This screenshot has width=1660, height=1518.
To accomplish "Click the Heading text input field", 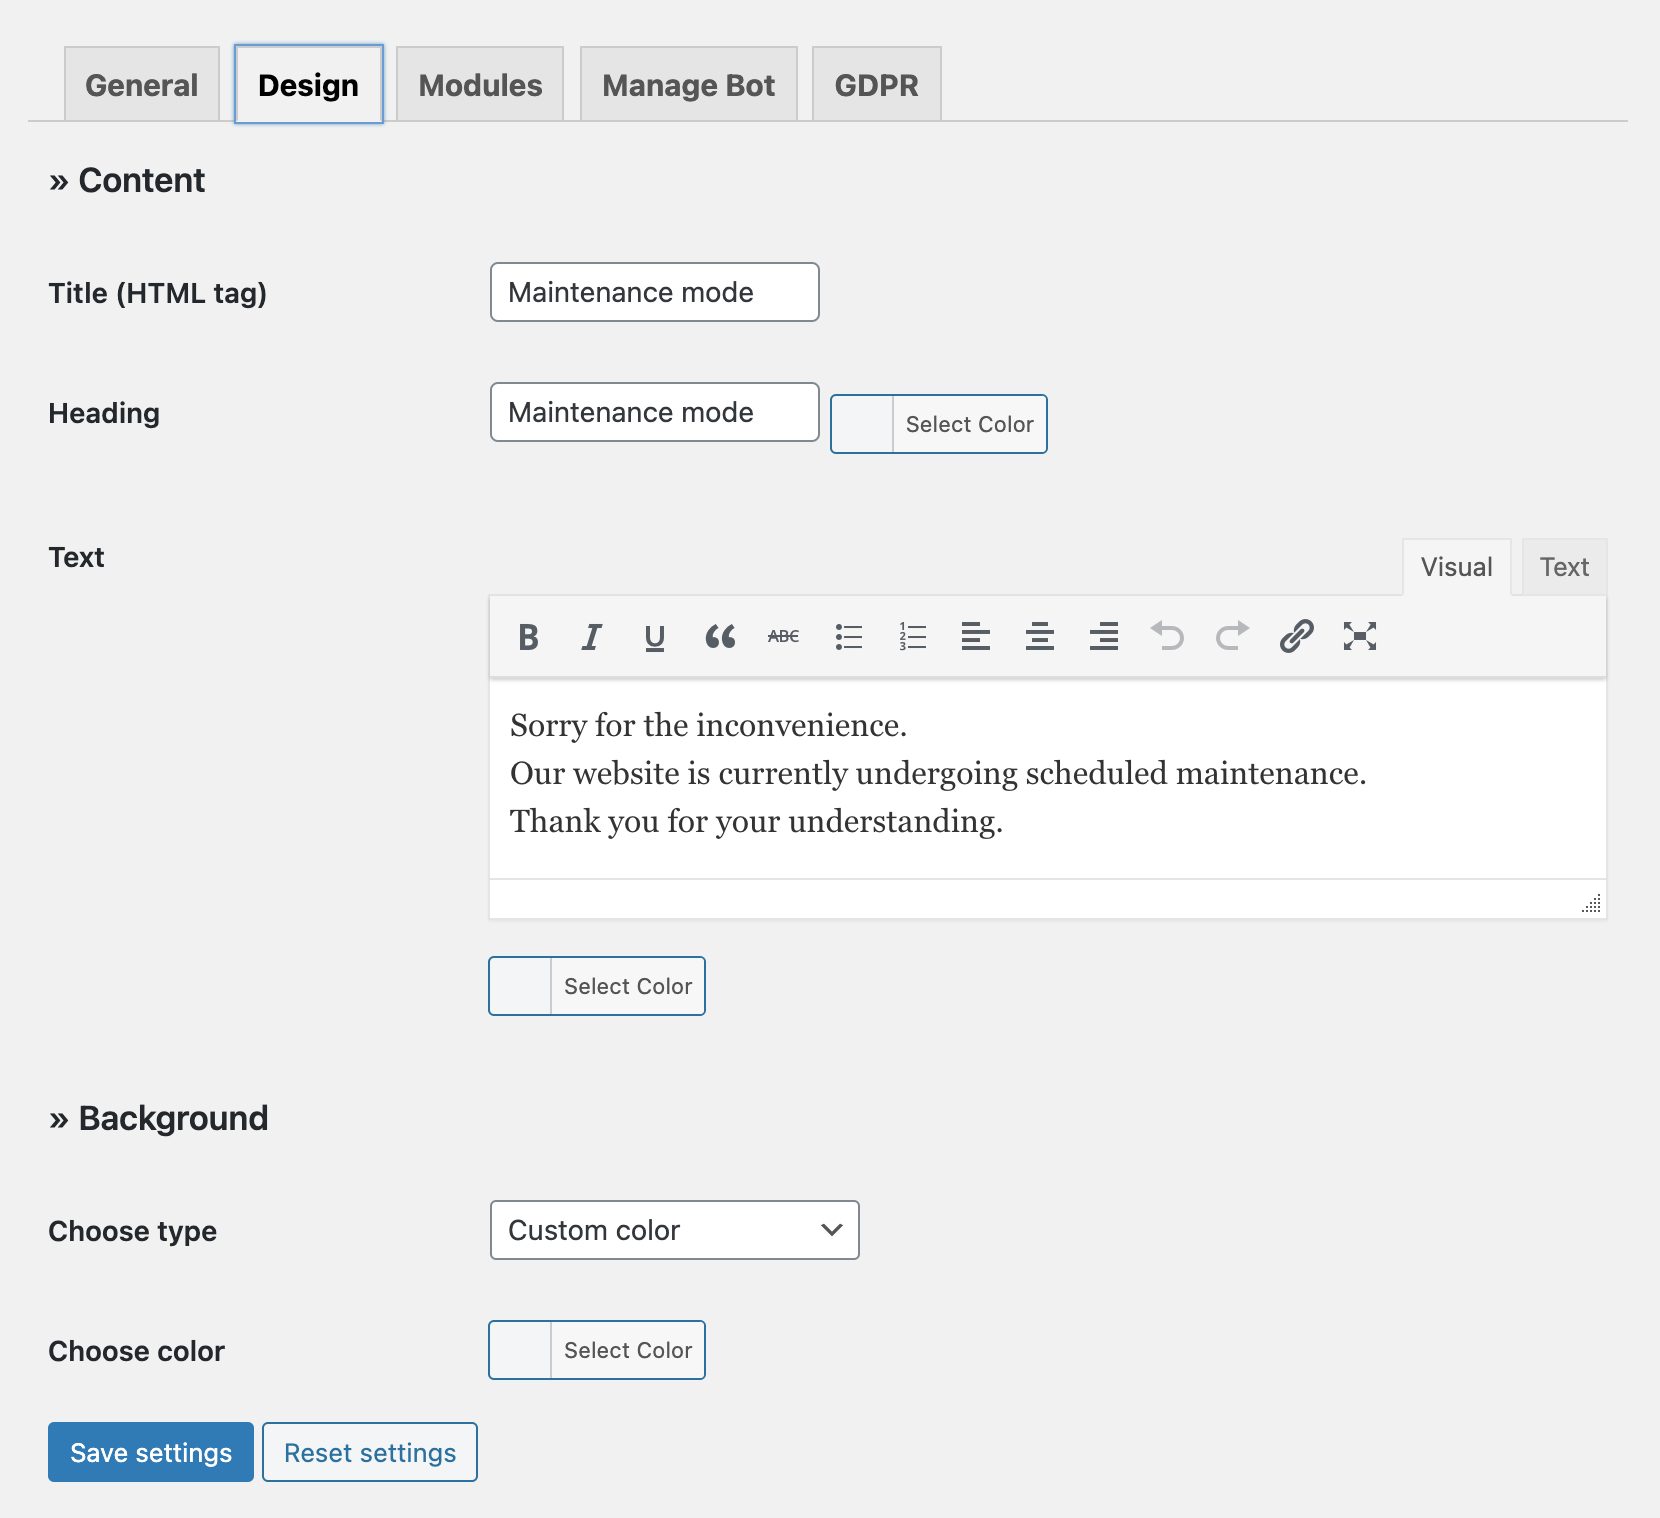I will [x=655, y=412].
